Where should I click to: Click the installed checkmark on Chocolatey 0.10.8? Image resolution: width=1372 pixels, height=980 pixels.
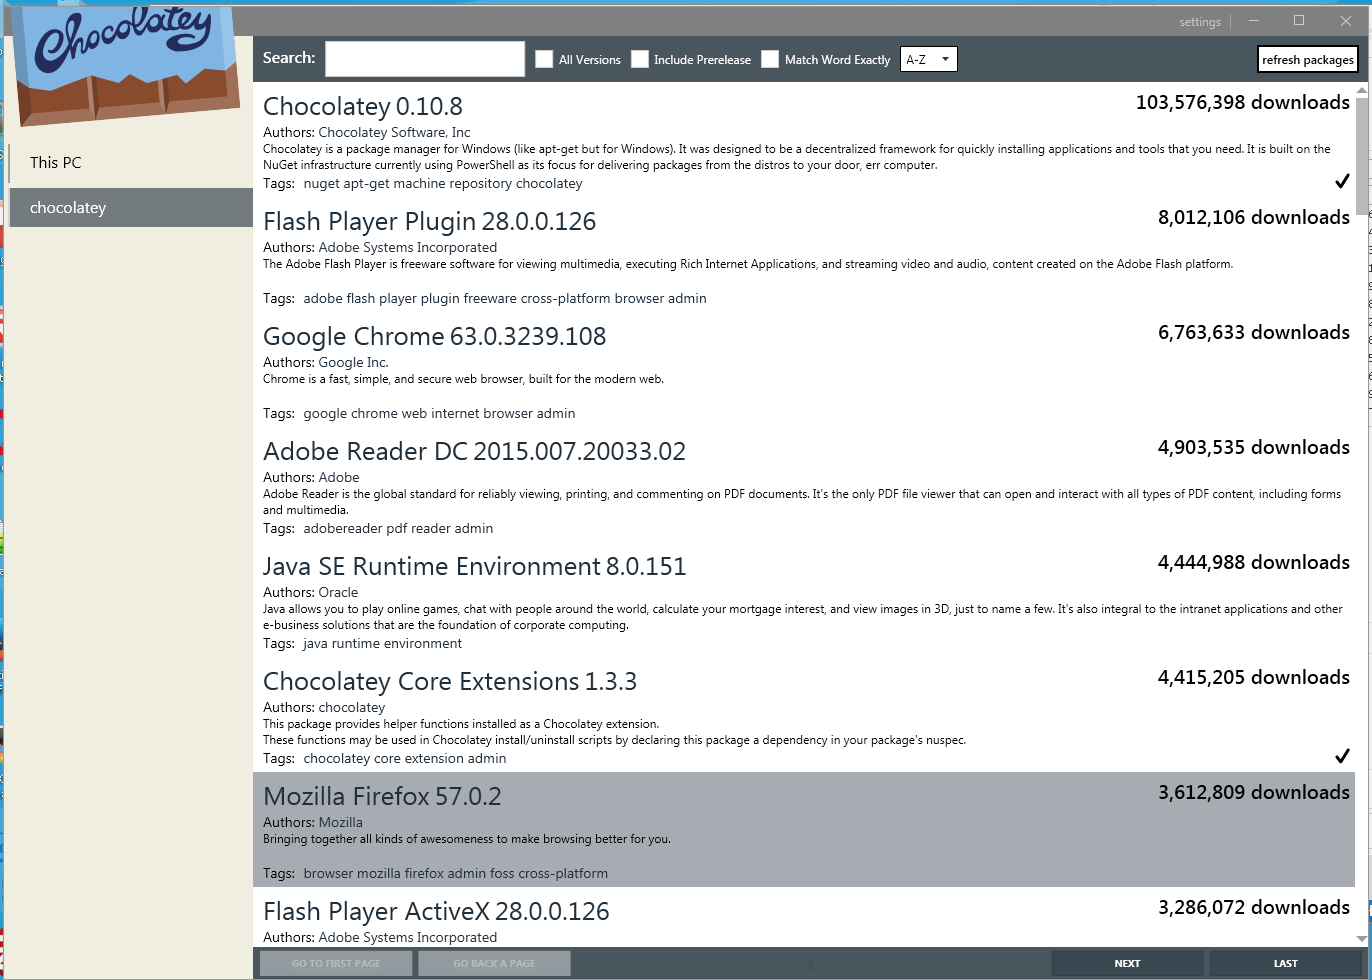click(x=1342, y=181)
